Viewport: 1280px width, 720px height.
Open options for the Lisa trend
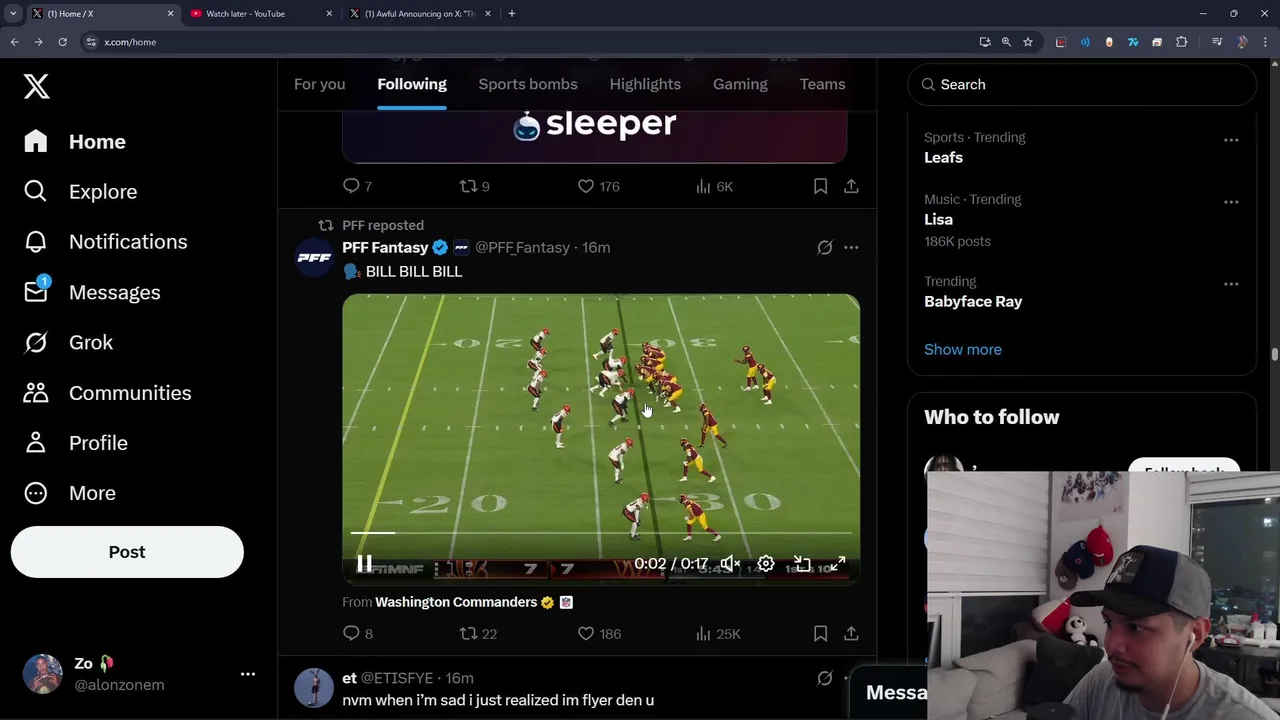pyautogui.click(x=1231, y=202)
